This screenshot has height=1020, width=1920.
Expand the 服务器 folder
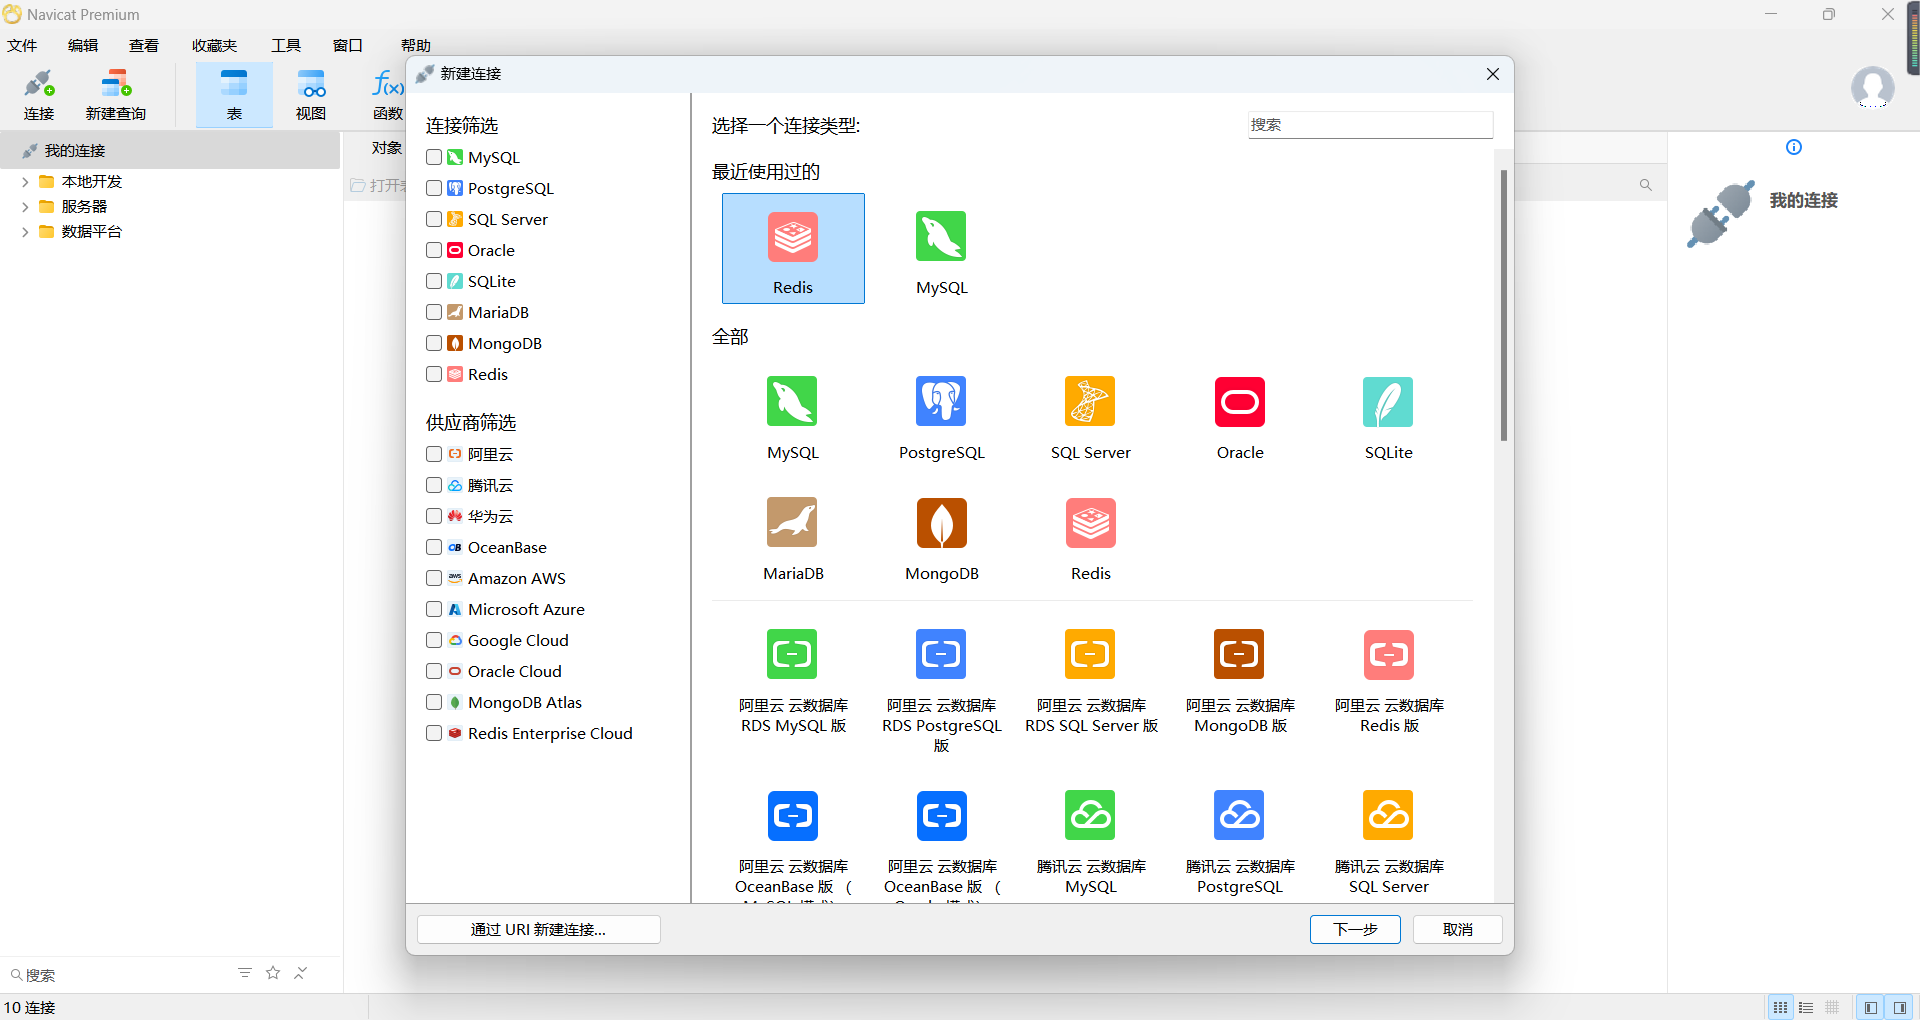(x=25, y=207)
